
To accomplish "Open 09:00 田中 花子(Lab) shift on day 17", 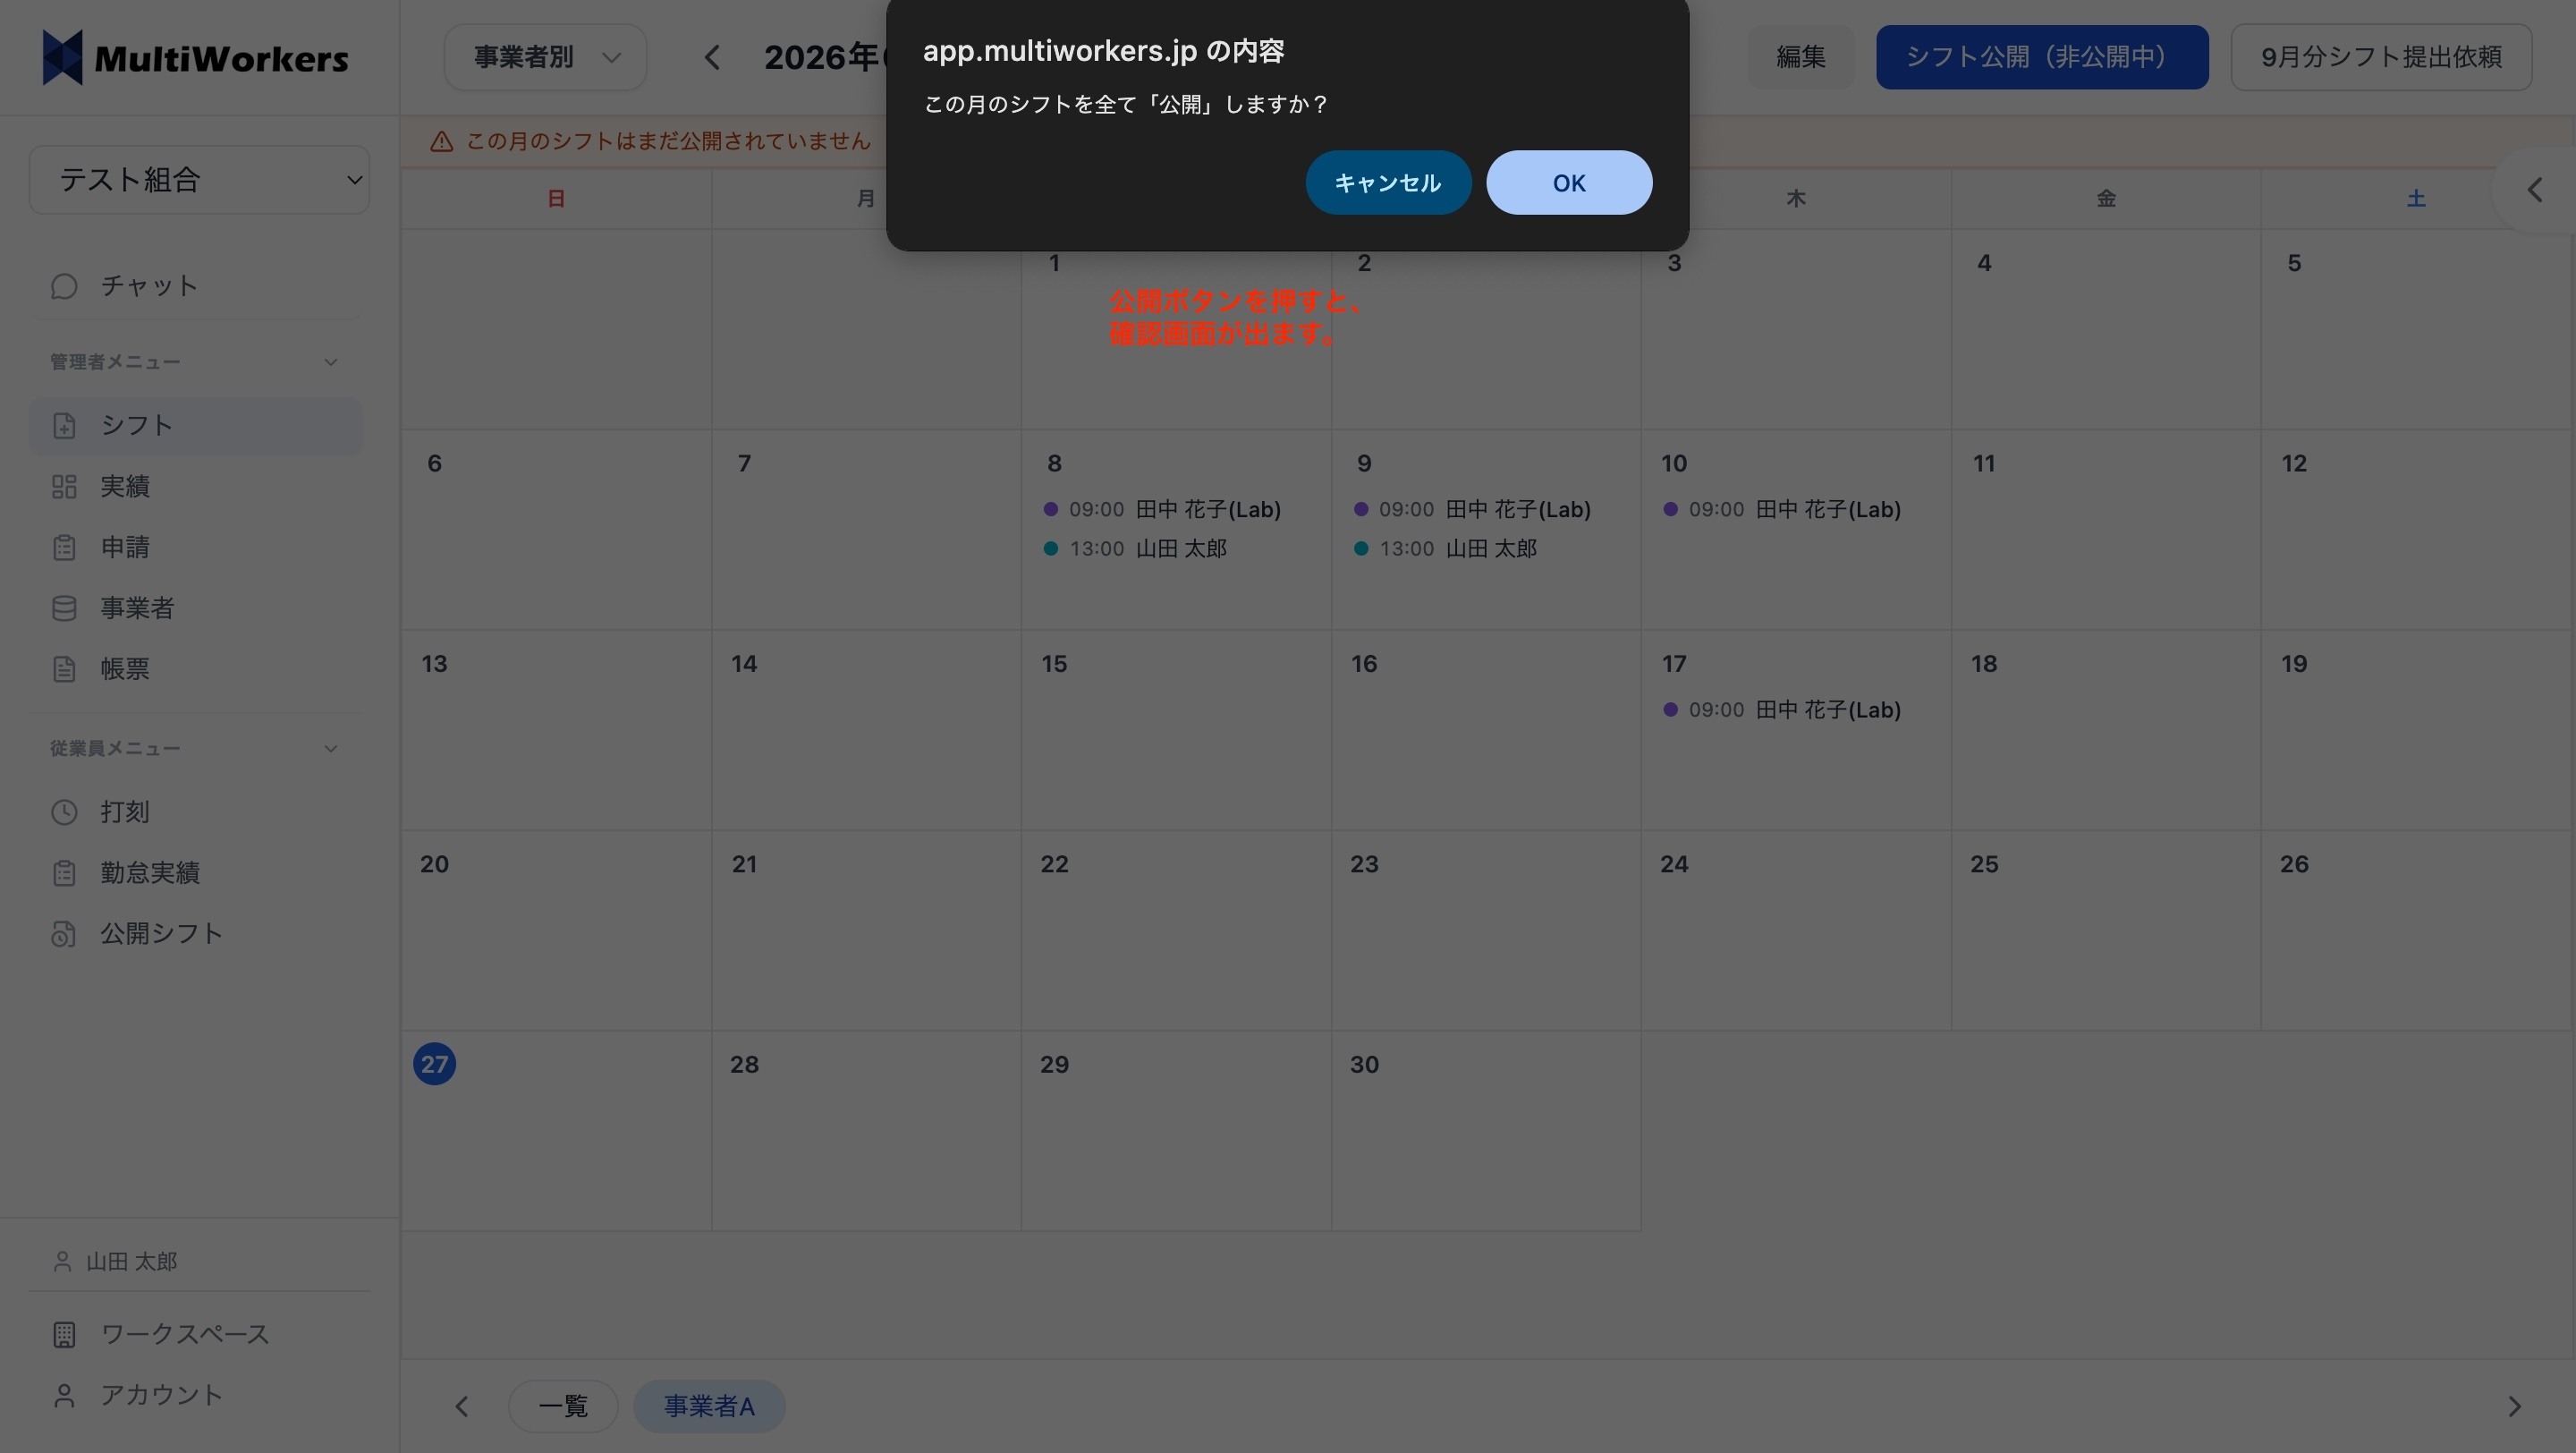I will pos(1782,710).
